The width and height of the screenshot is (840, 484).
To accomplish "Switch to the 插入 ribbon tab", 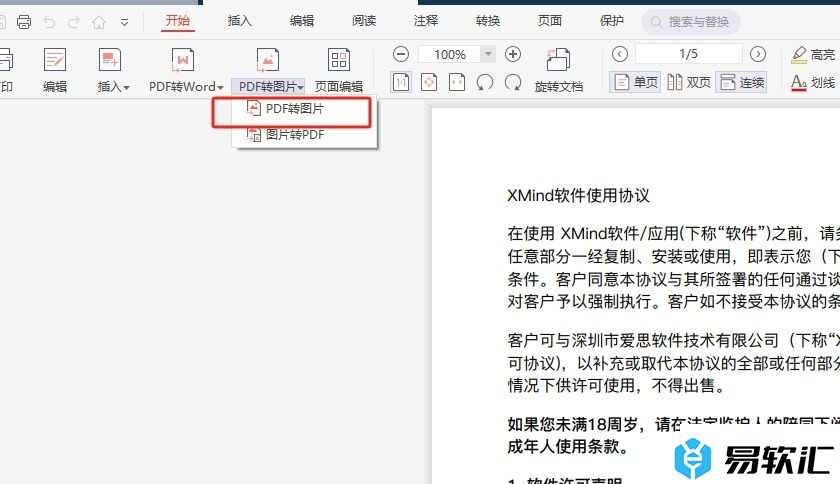I will pos(239,21).
